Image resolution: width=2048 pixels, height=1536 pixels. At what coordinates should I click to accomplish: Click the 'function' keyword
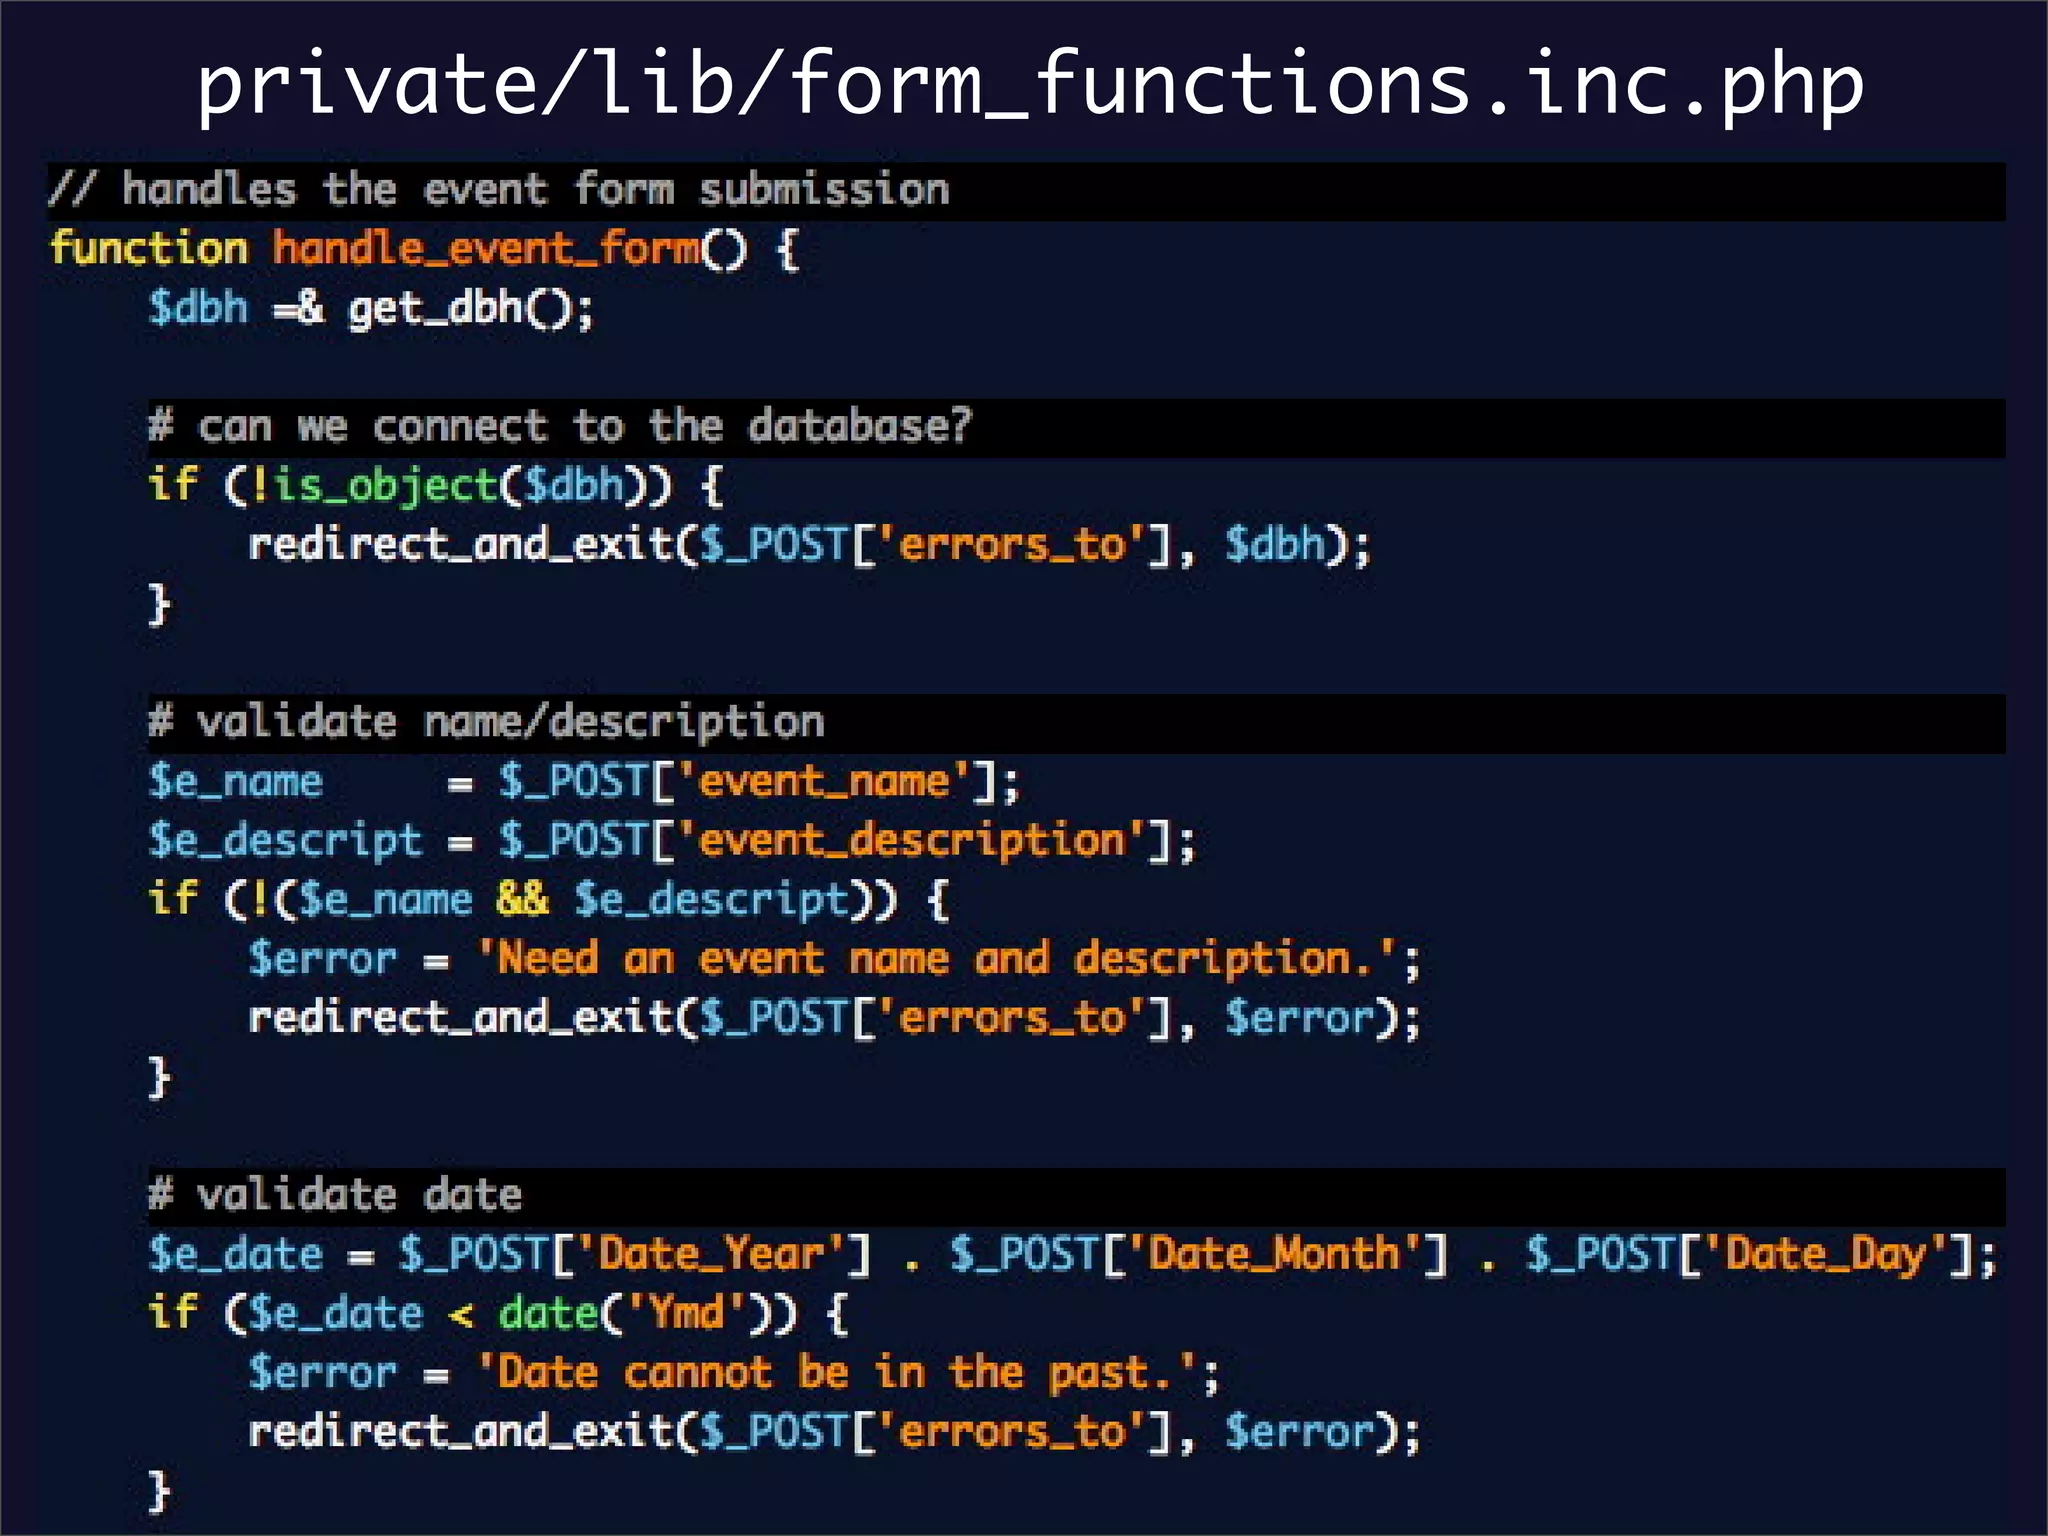(149, 248)
